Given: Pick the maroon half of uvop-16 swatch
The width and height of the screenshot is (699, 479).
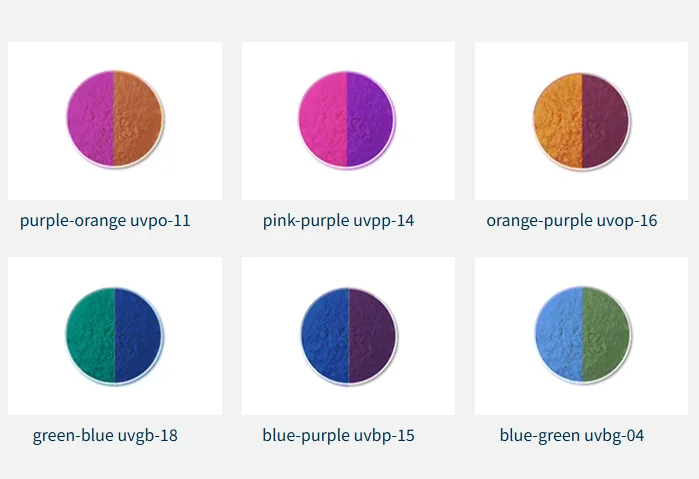Looking at the screenshot, I should (x=605, y=121).
